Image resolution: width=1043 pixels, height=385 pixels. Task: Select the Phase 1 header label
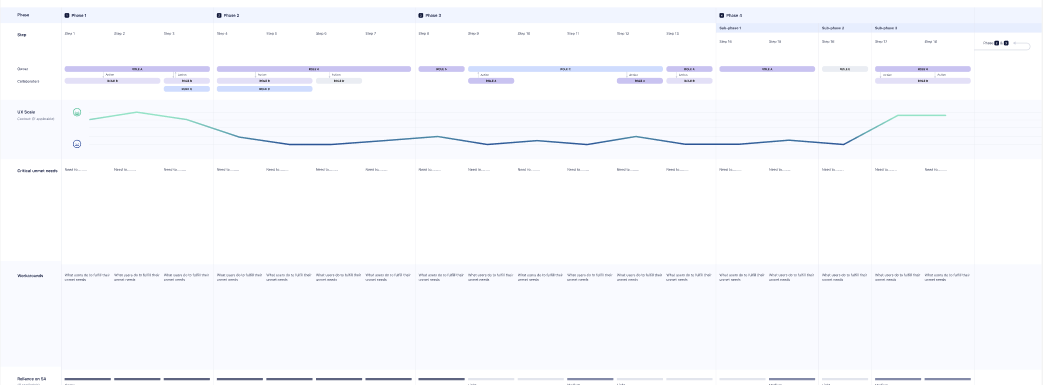(78, 15)
